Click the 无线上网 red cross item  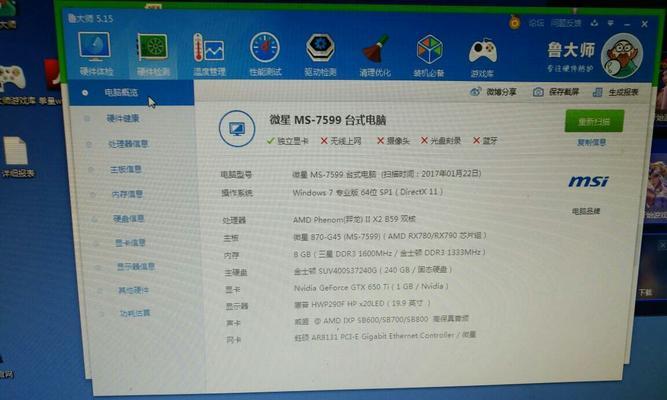point(341,141)
